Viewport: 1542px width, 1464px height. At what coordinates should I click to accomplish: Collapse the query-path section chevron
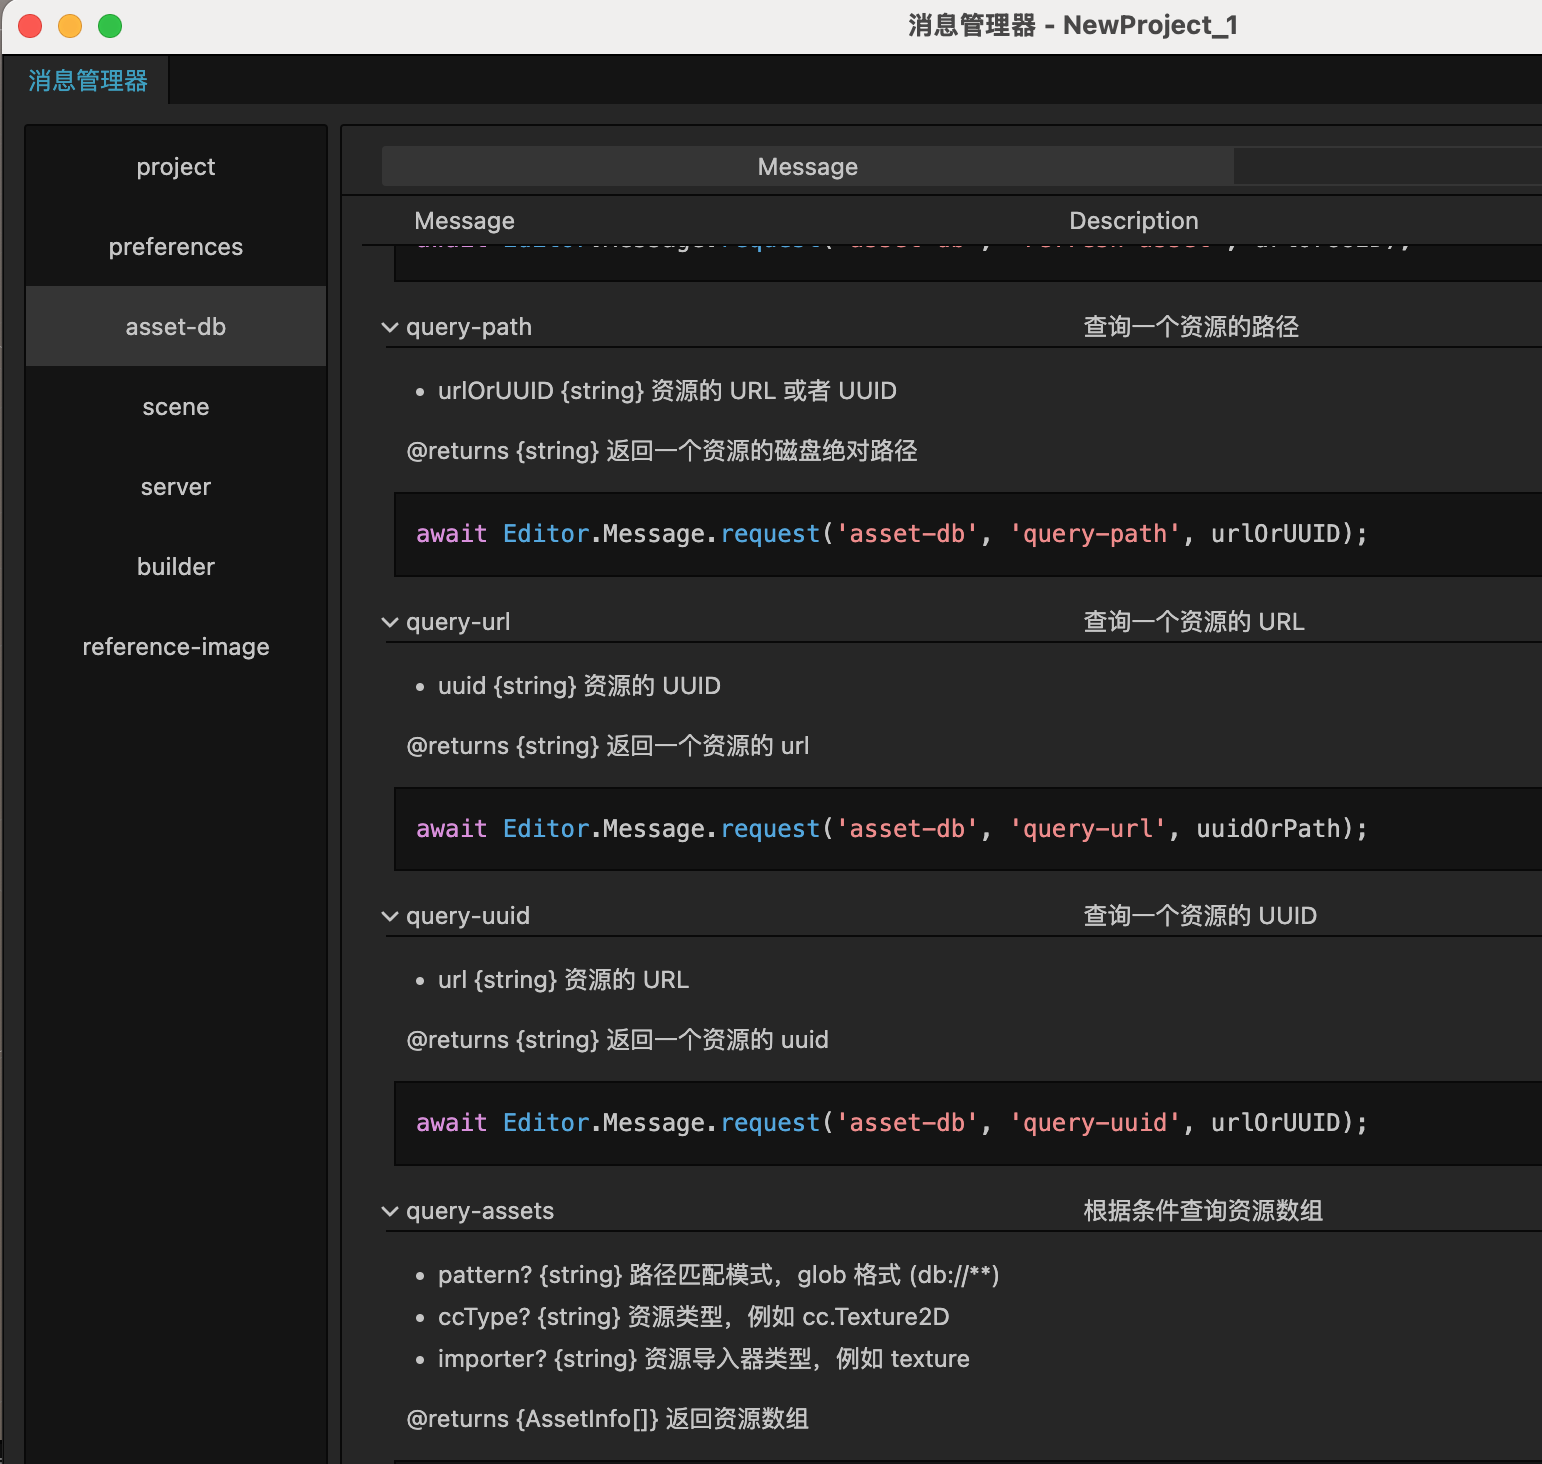(x=390, y=327)
